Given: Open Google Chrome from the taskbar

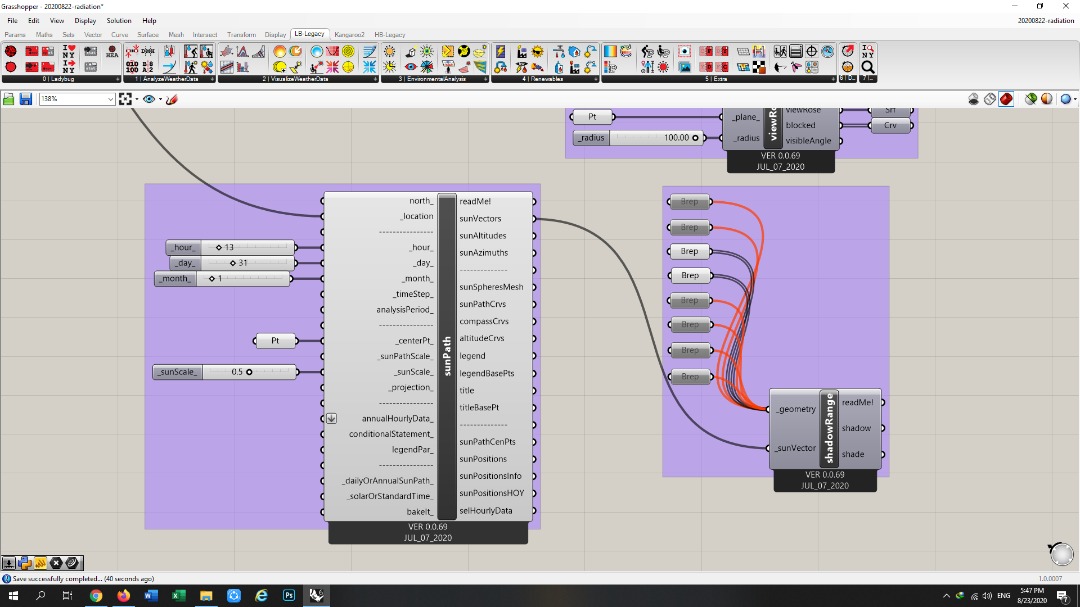Looking at the screenshot, I should click(96, 595).
